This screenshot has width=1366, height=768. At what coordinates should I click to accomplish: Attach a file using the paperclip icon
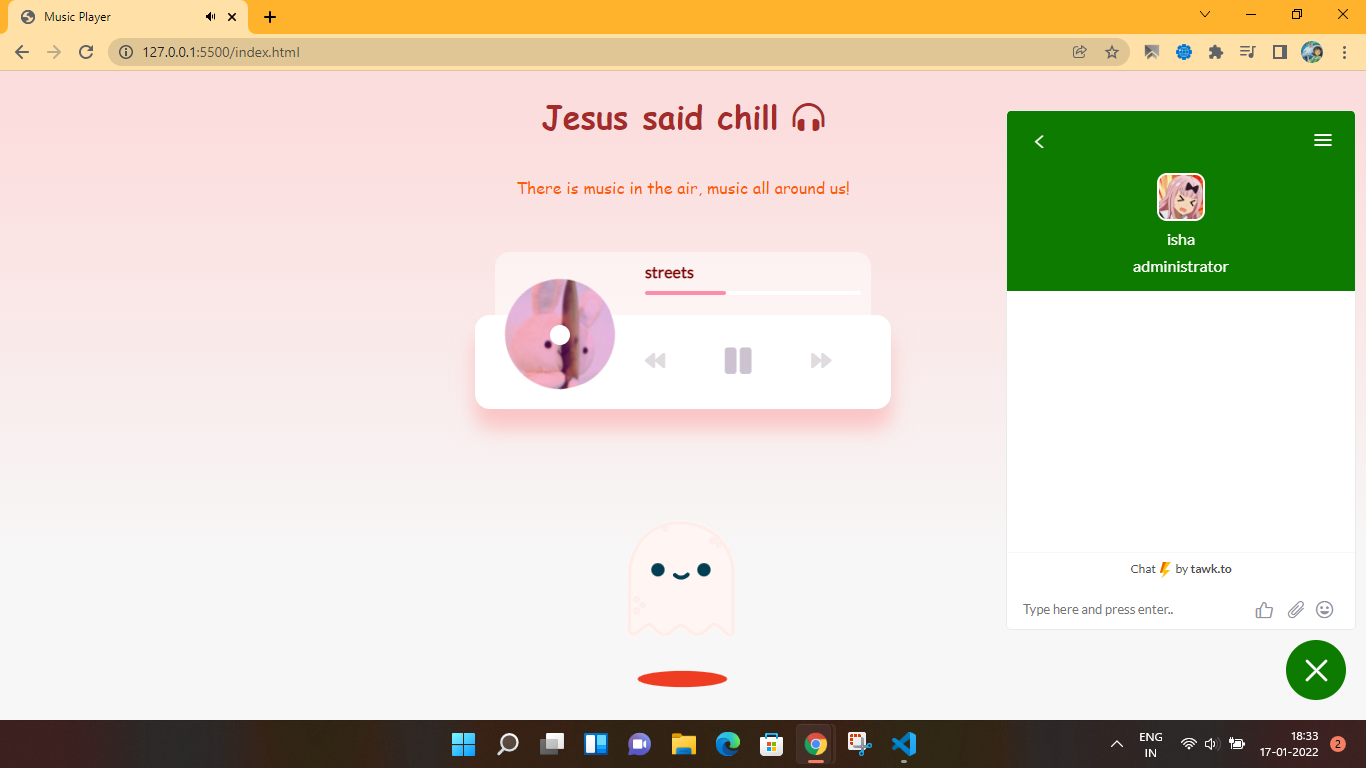(1296, 609)
